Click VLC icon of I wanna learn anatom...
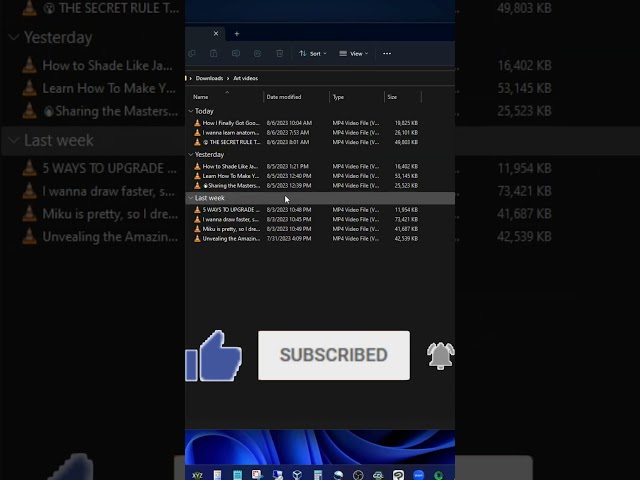The height and width of the screenshot is (480, 640). [x=197, y=132]
